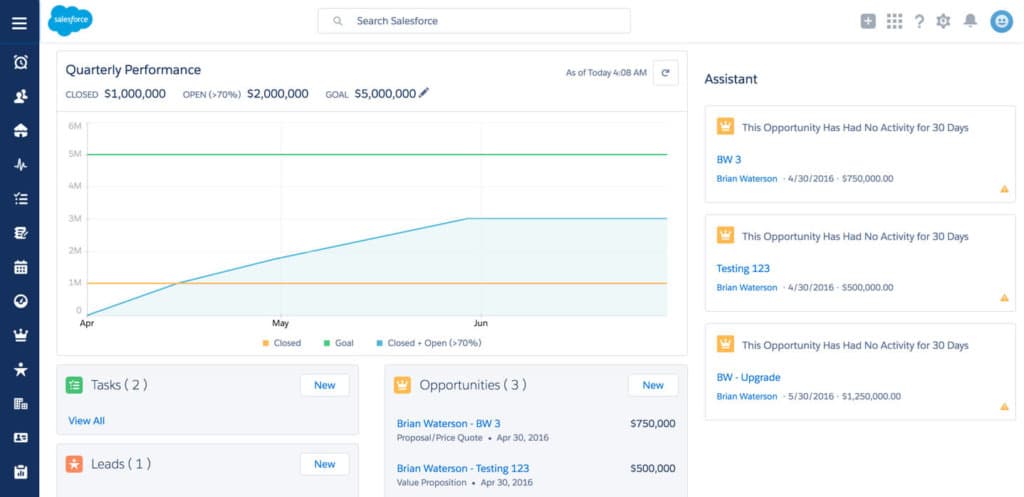Click the Quarterly Performance heading
Screen dimensions: 1024x497
[133, 70]
